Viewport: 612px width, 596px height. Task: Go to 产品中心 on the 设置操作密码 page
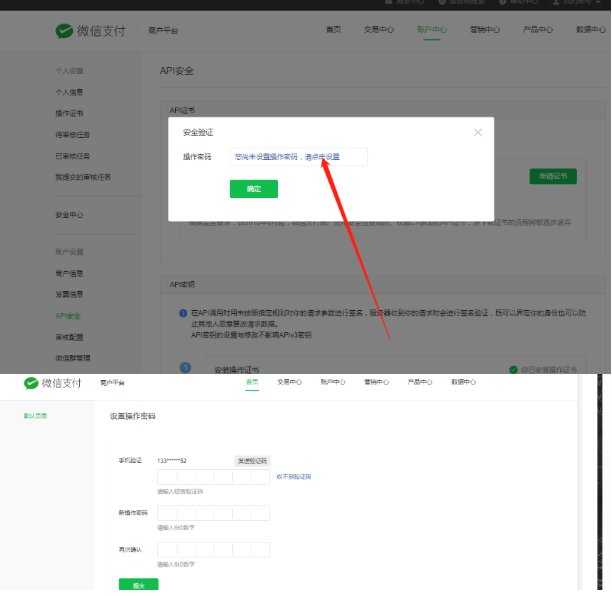[x=420, y=382]
